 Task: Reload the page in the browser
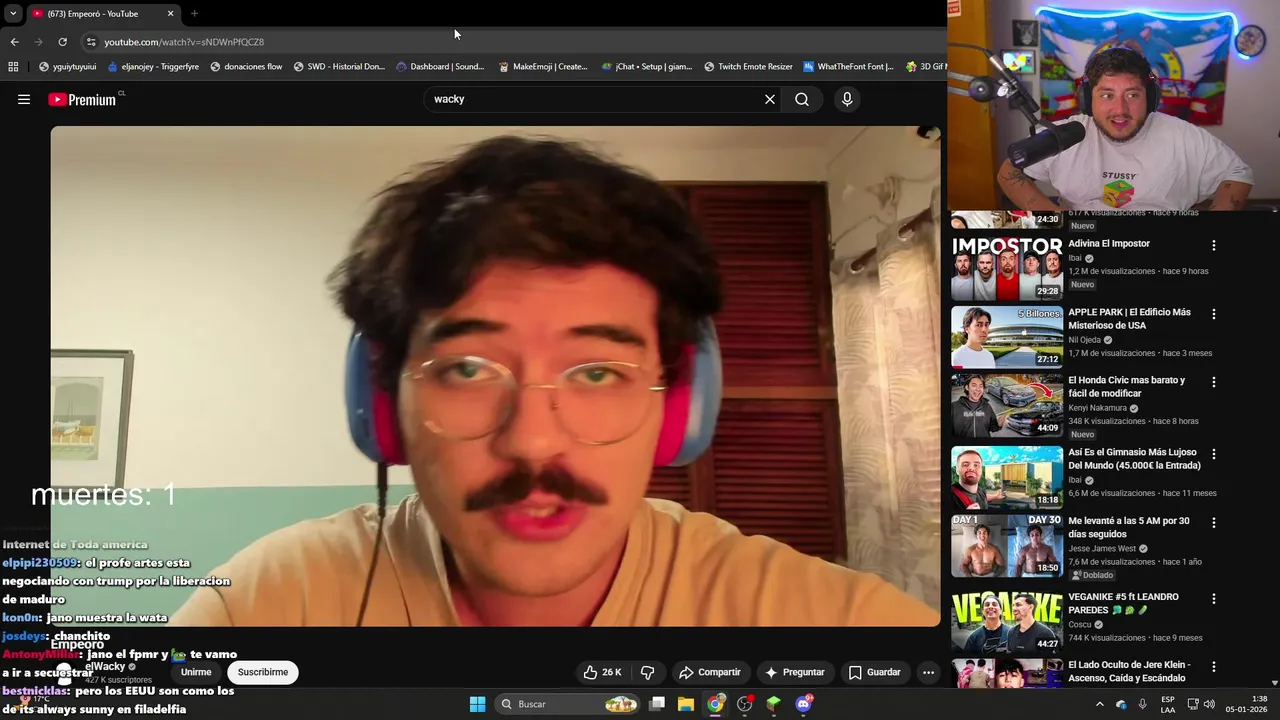(x=62, y=42)
